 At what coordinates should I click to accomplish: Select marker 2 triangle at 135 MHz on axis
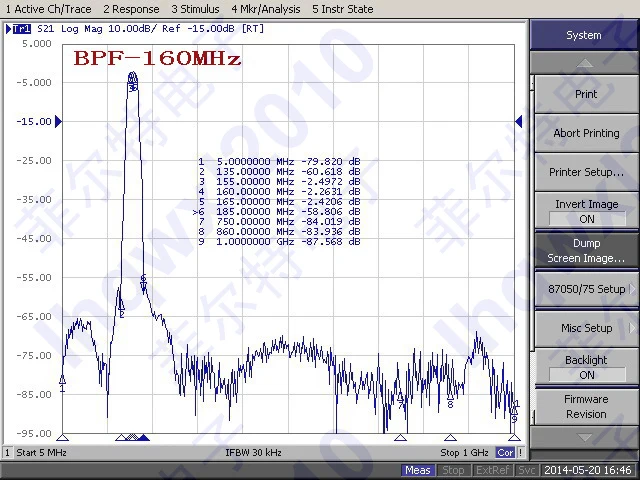click(121, 438)
